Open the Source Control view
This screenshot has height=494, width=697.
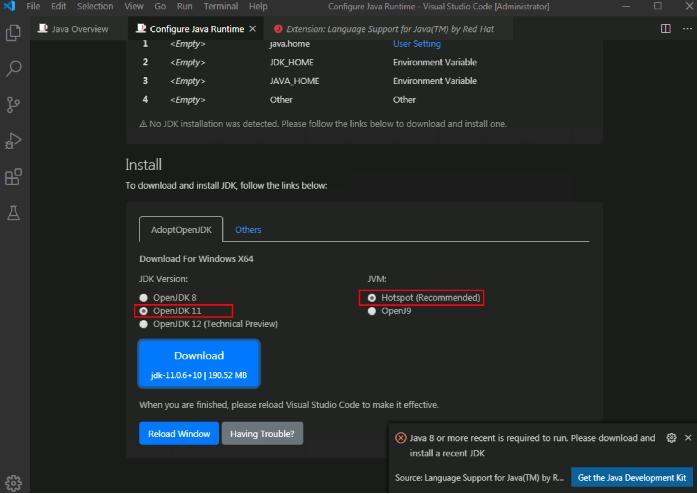pos(13,105)
